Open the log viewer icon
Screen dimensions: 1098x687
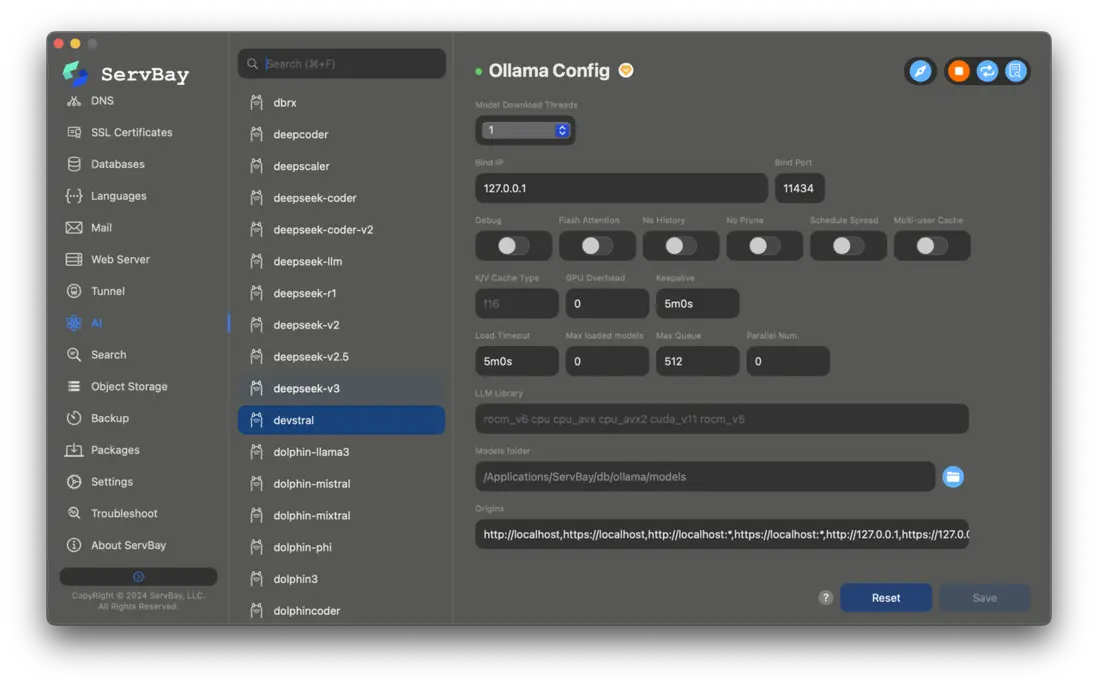tap(1015, 71)
